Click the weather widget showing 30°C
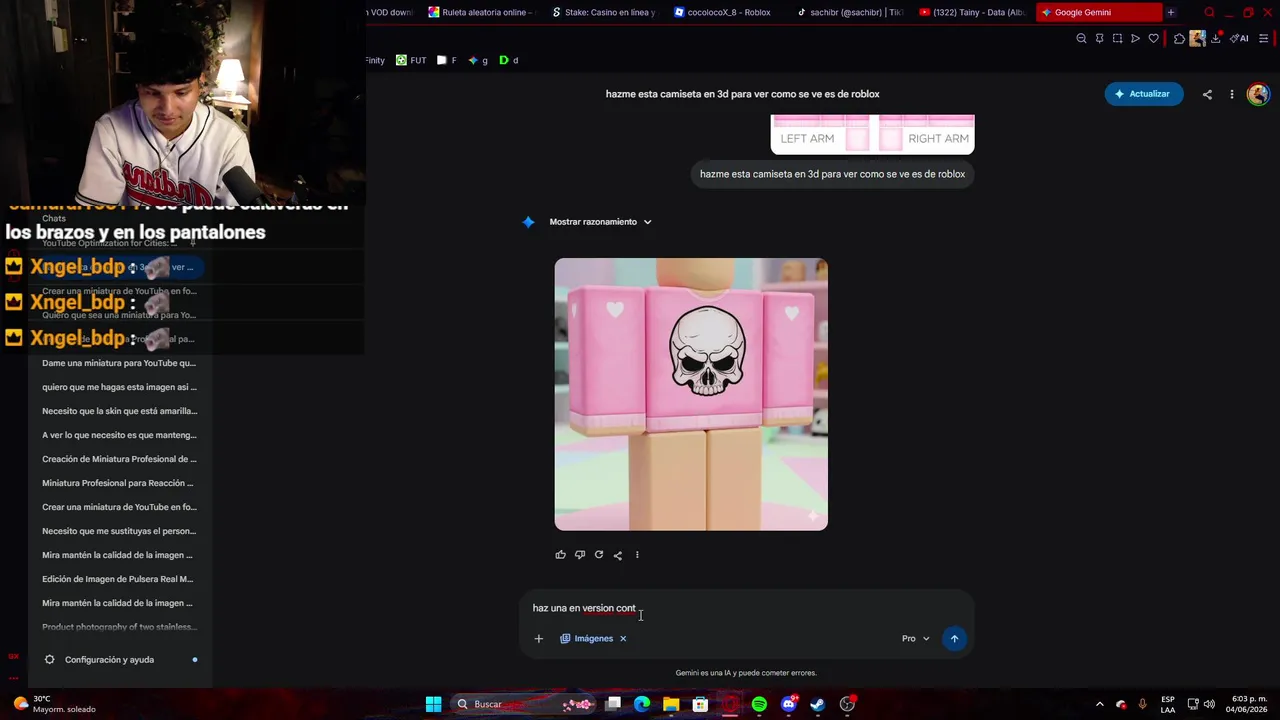 [54, 704]
